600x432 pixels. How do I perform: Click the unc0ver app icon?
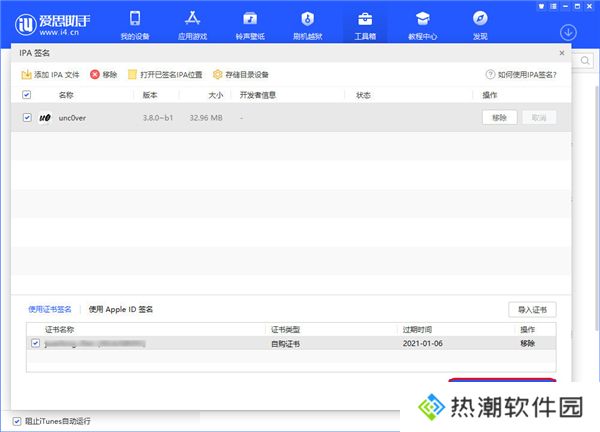pyautogui.click(x=45, y=117)
